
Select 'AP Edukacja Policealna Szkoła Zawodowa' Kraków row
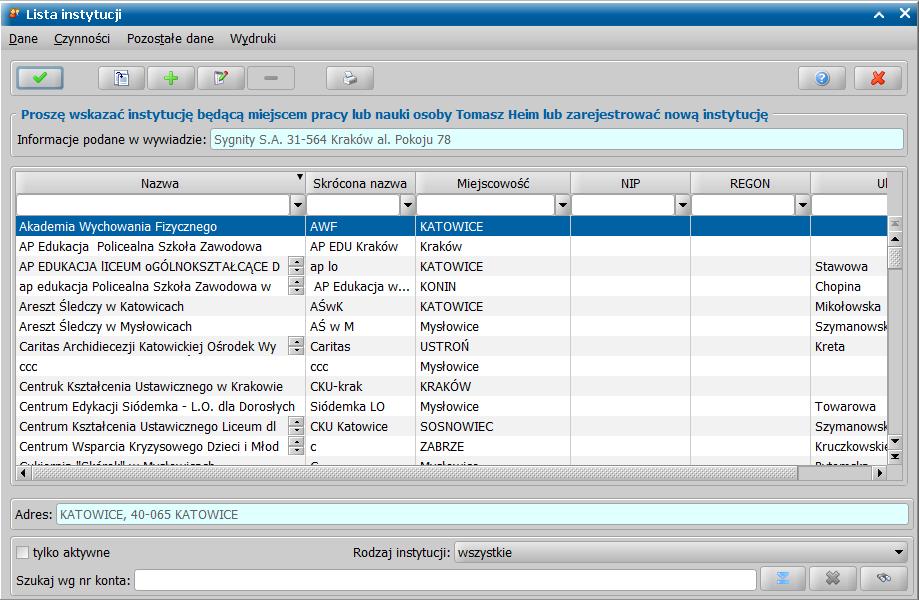pyautogui.click(x=451, y=247)
